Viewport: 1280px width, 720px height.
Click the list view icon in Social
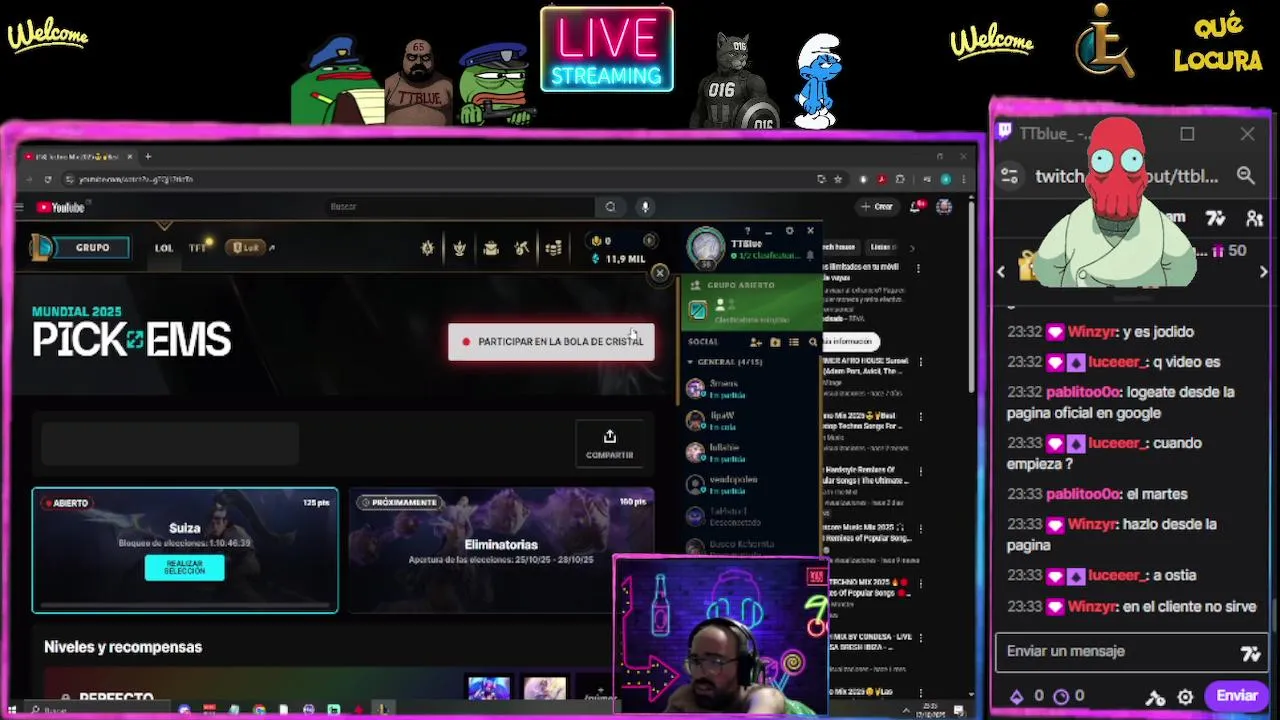(x=794, y=342)
